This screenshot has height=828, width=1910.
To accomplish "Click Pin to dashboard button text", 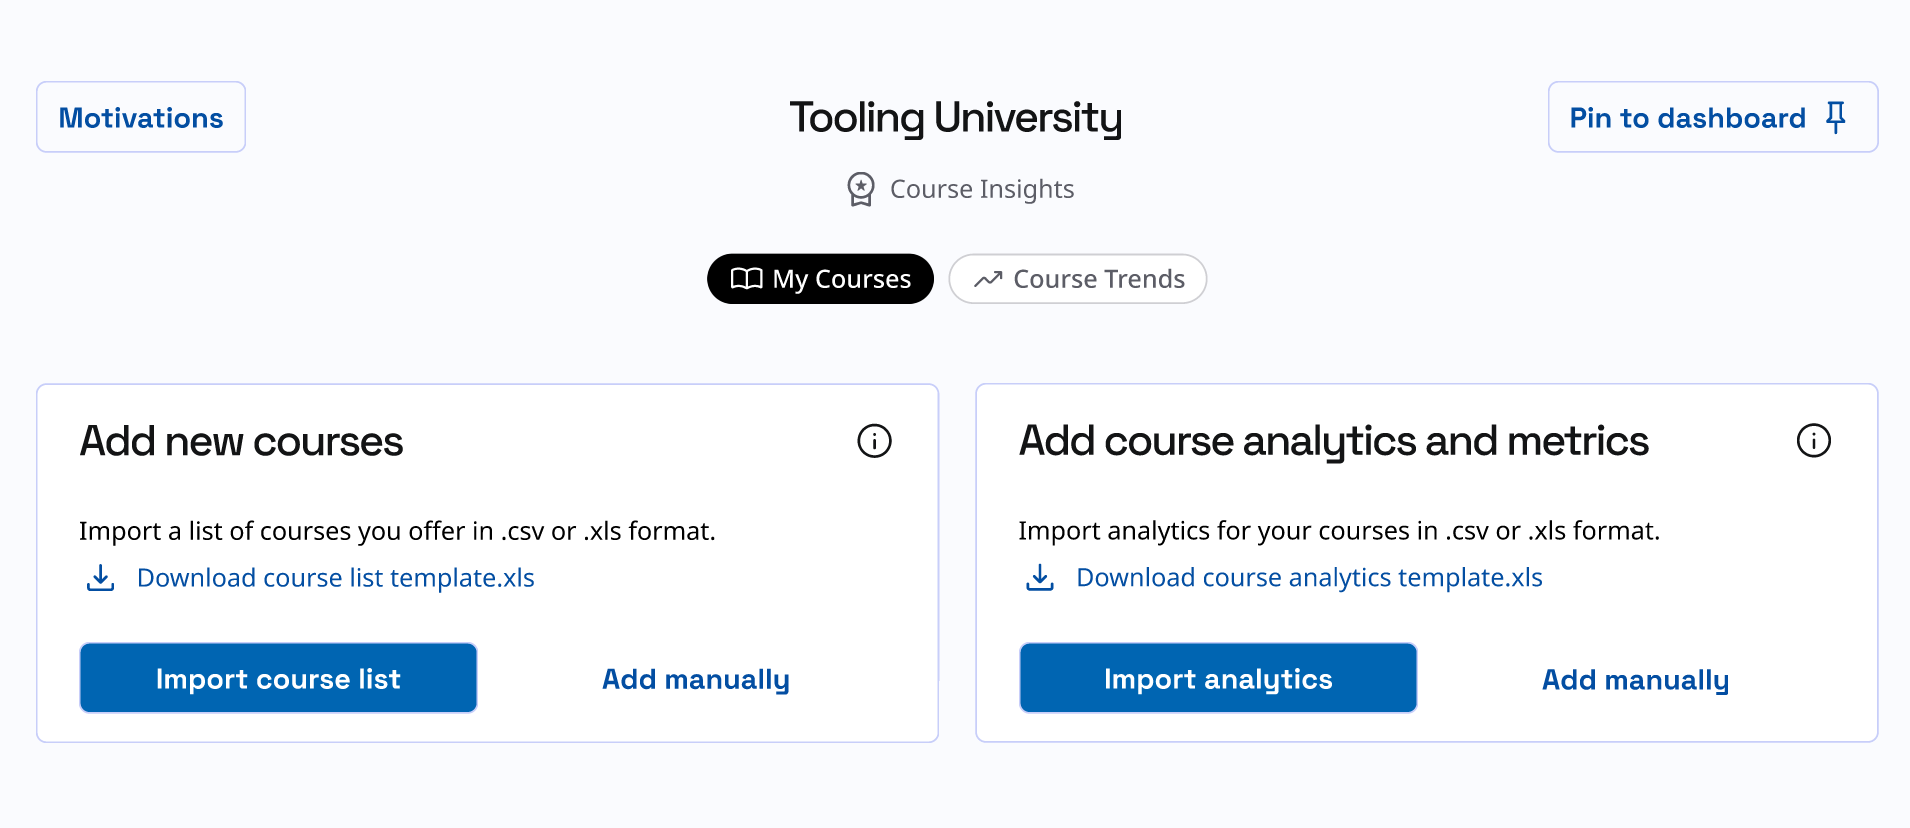I will (1687, 118).
